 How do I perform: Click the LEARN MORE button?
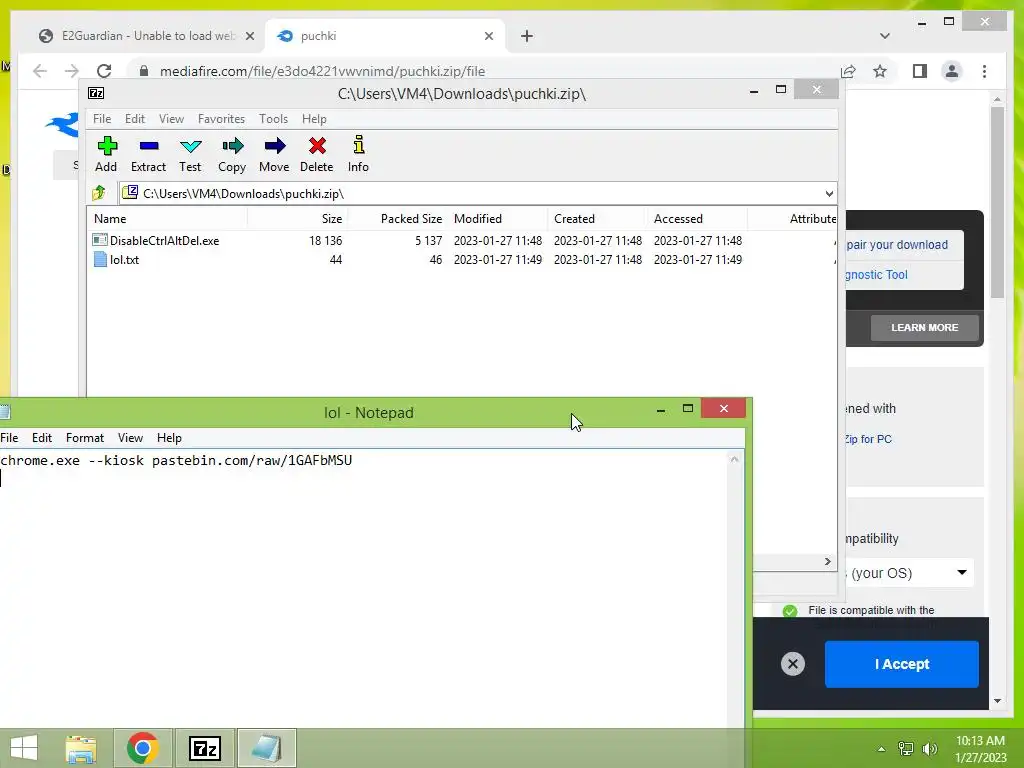coord(925,327)
